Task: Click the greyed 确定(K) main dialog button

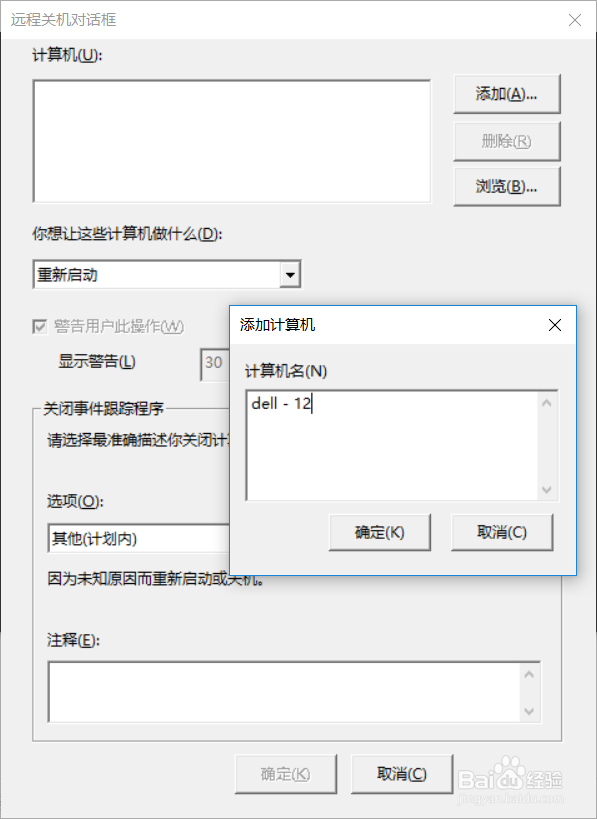Action: [x=286, y=774]
